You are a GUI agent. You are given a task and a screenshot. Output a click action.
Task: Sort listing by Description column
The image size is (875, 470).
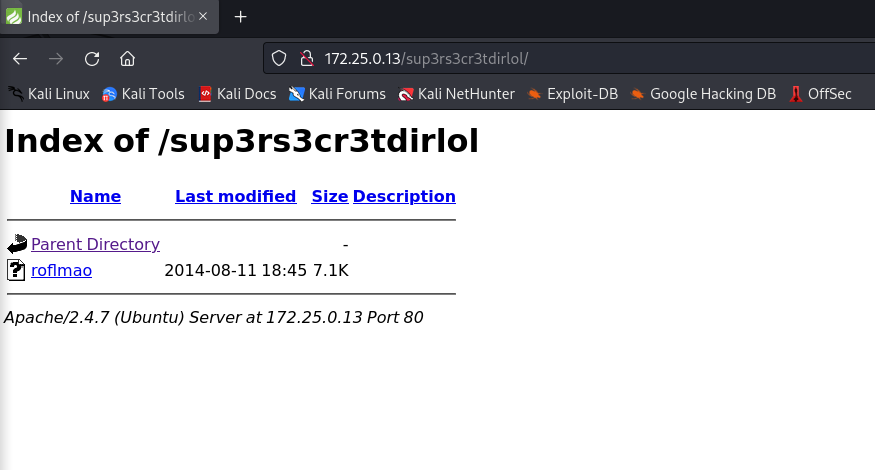coord(404,196)
